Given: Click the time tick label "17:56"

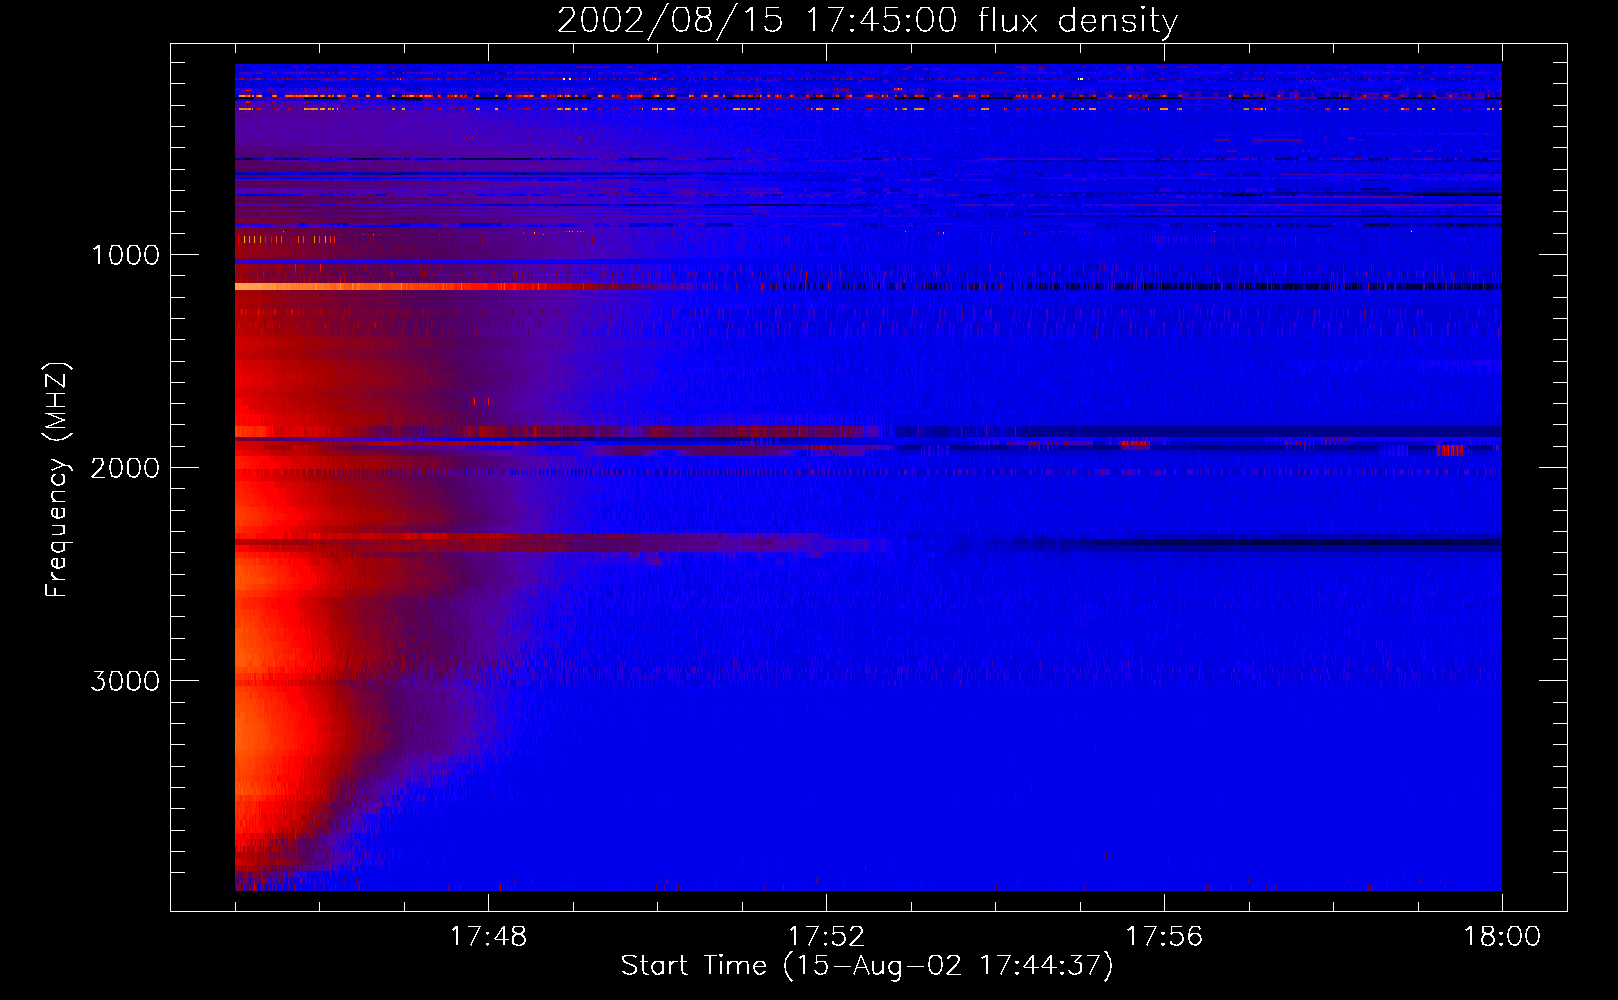Looking at the screenshot, I should 1164,937.
